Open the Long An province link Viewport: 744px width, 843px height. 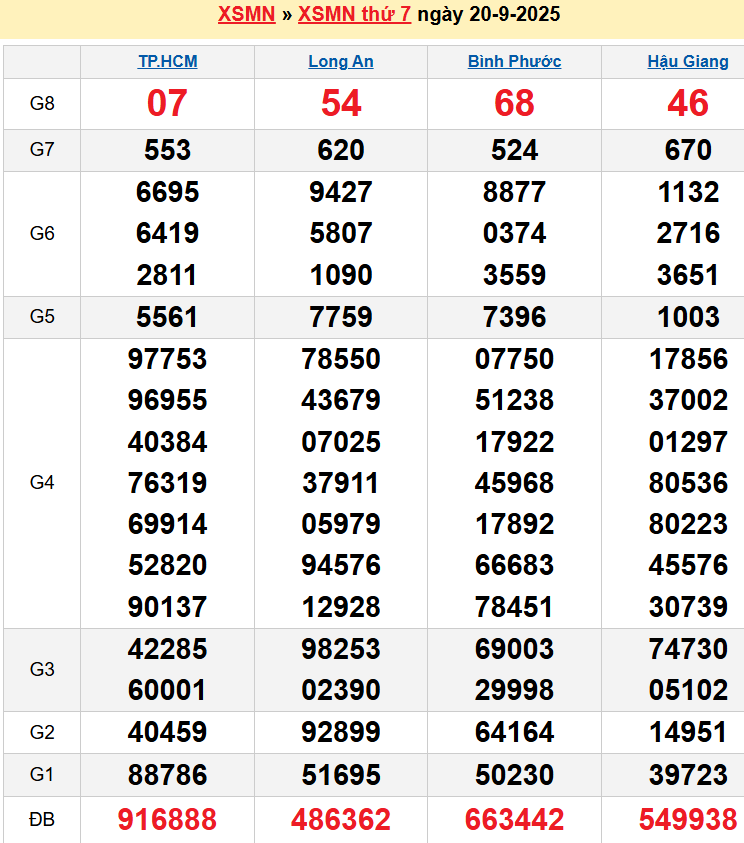341,62
